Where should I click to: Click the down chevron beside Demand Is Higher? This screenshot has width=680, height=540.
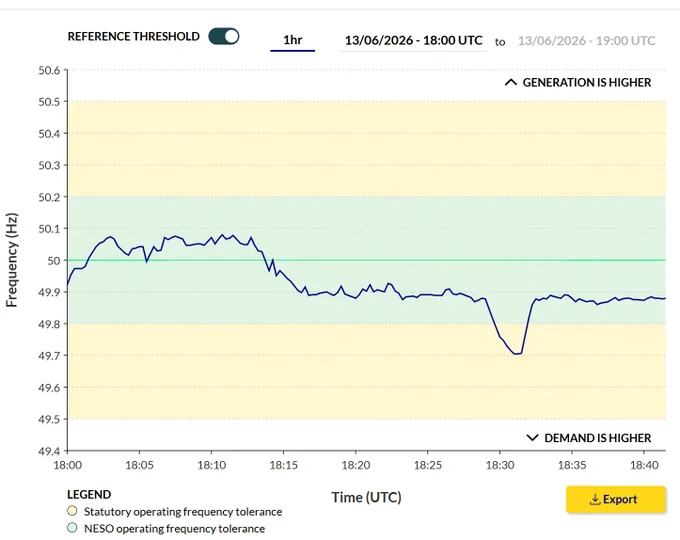coord(532,438)
